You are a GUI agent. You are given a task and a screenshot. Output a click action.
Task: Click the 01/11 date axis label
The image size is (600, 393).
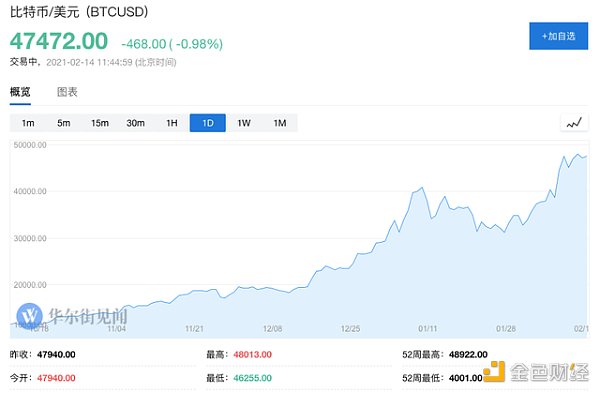point(428,329)
